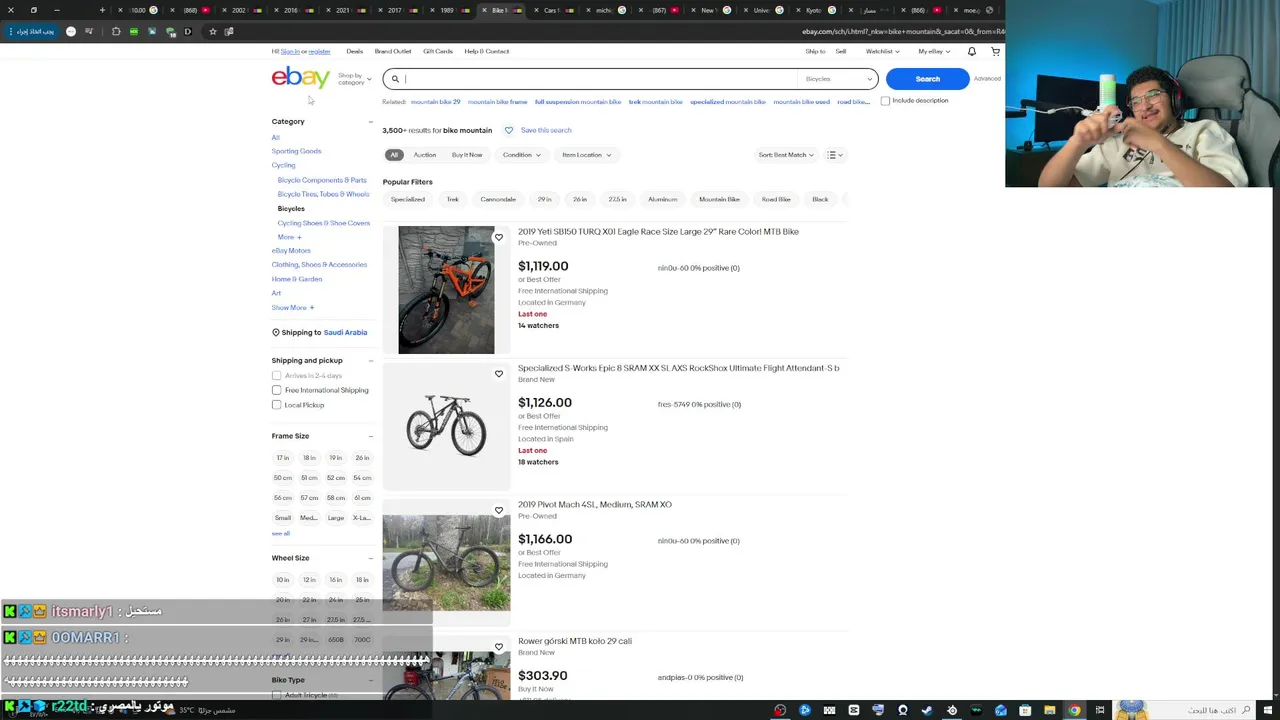The image size is (1280, 720).
Task: Select the 54 cm frame size option
Action: tap(362, 478)
